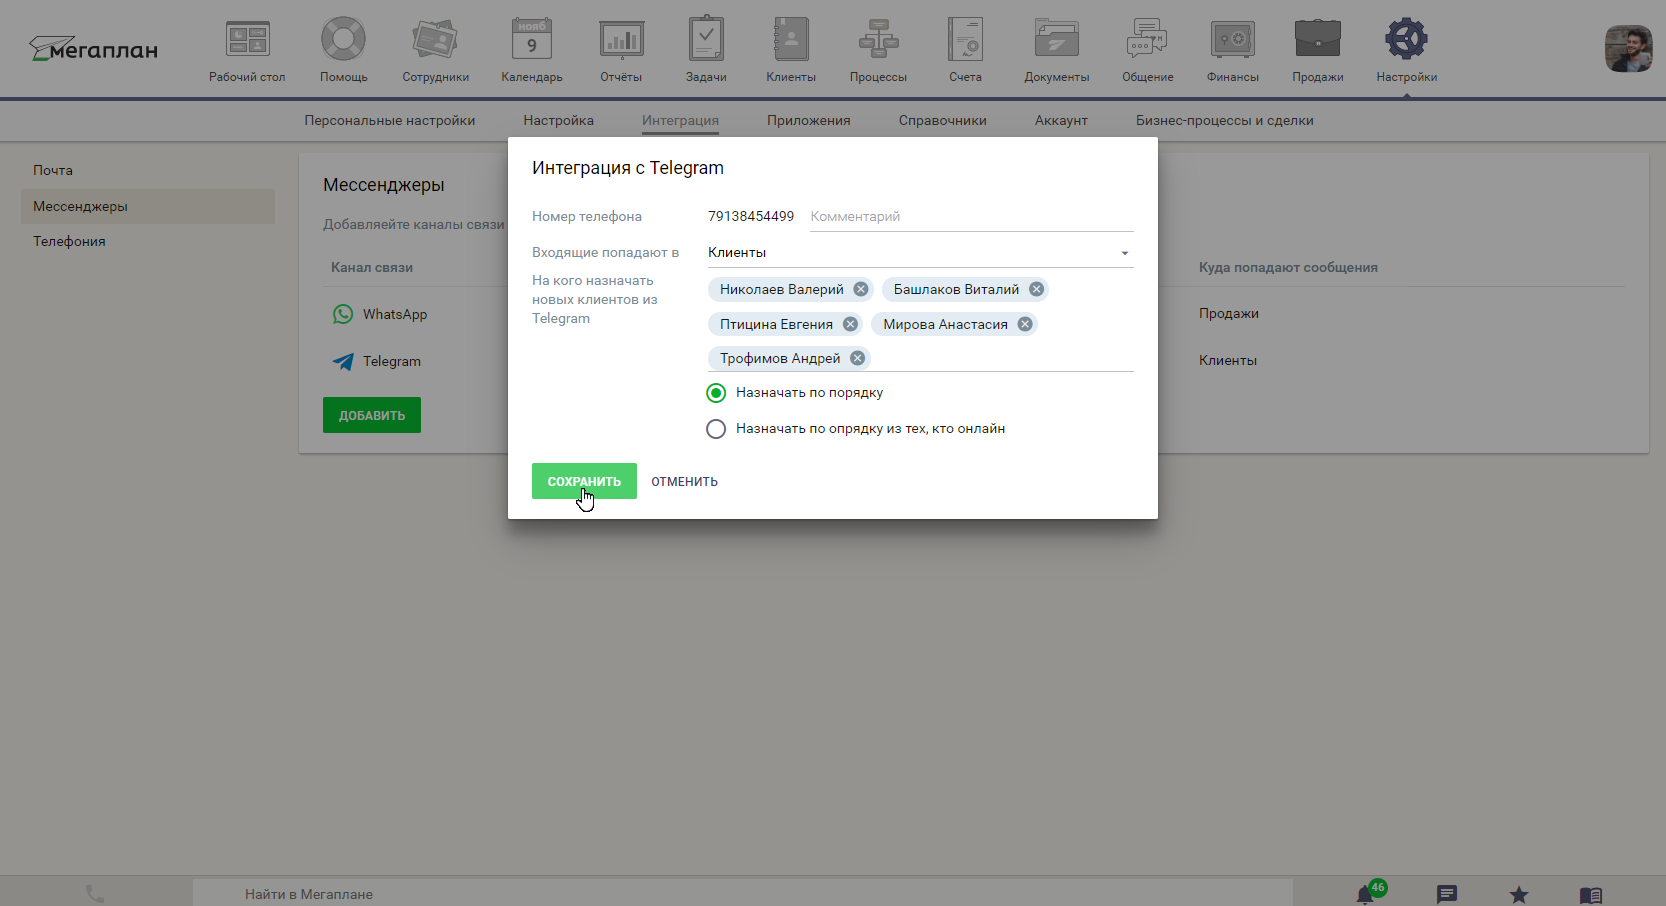Remove Трофимов Андрей from assignees
Image resolution: width=1666 pixels, height=906 pixels.
857,358
